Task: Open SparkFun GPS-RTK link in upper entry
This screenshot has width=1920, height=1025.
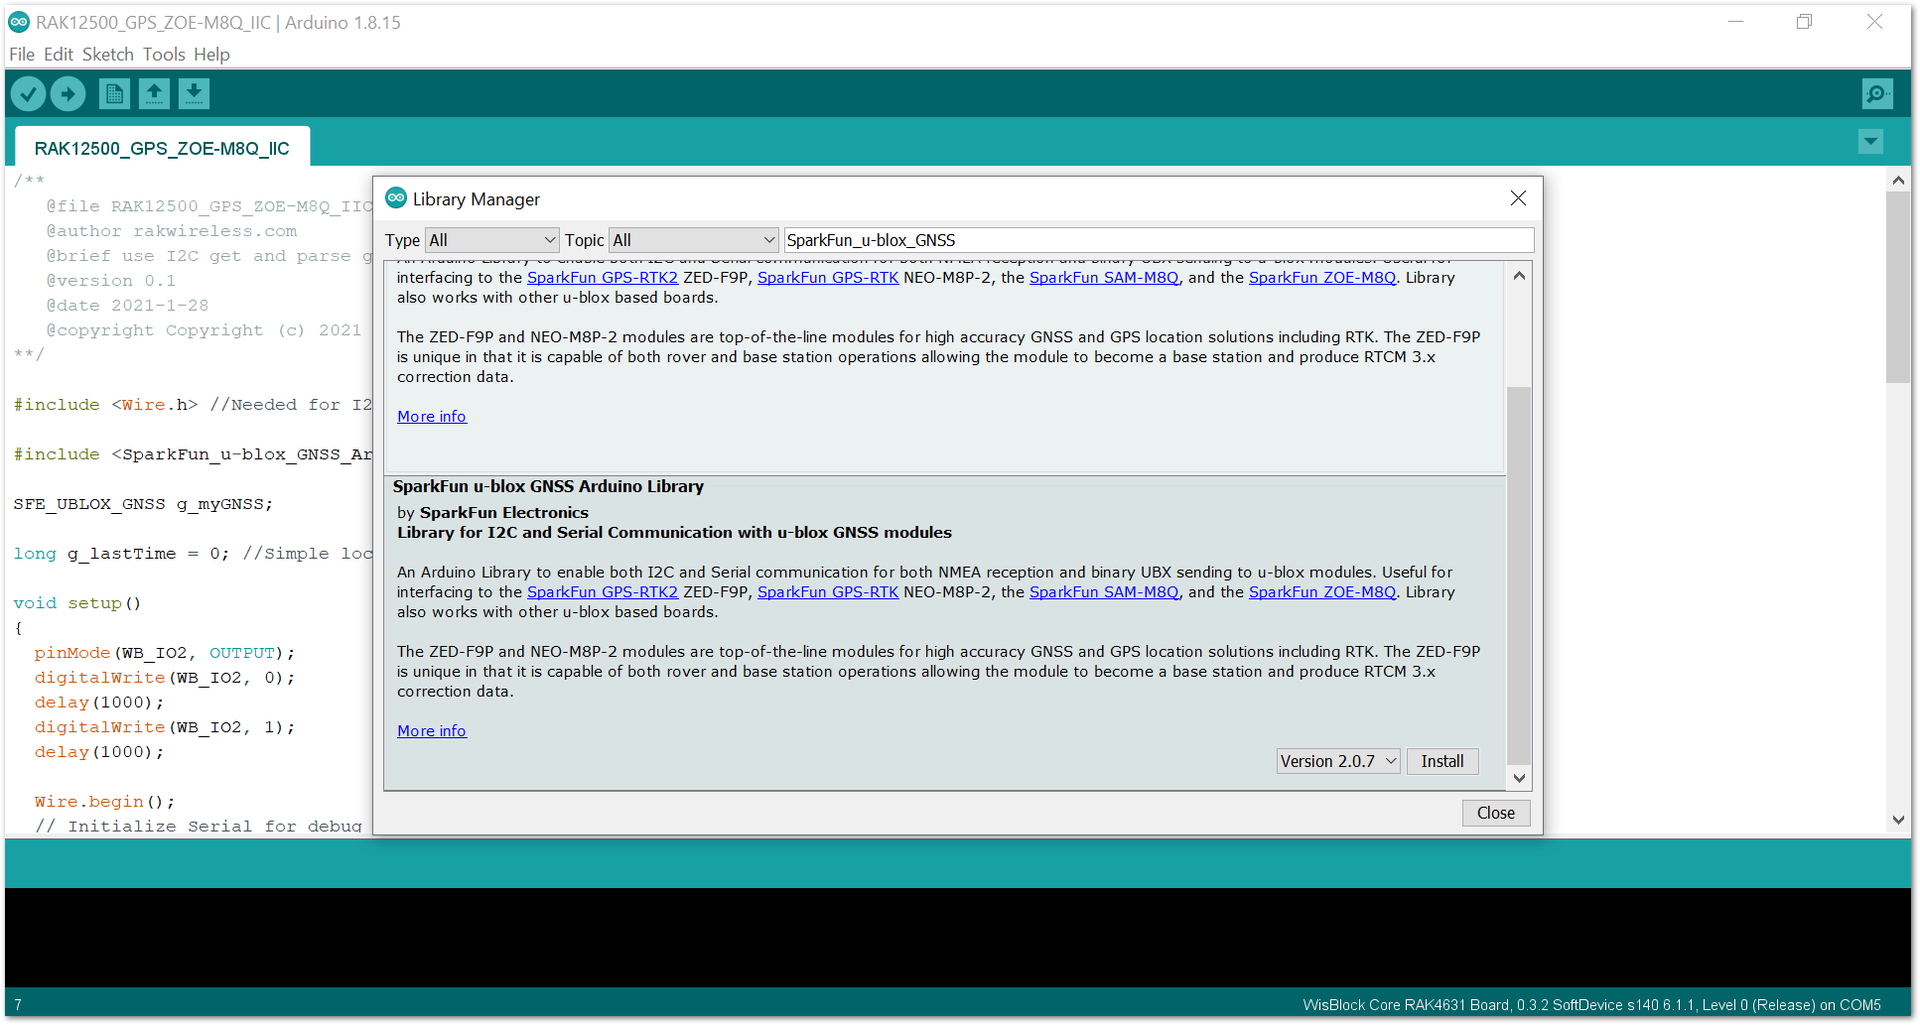Action: tap(828, 277)
